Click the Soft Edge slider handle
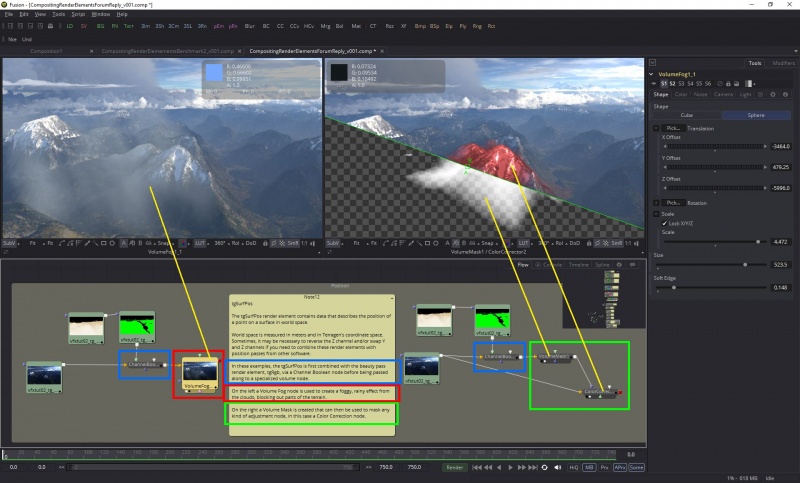The width and height of the screenshot is (800, 483). point(673,288)
